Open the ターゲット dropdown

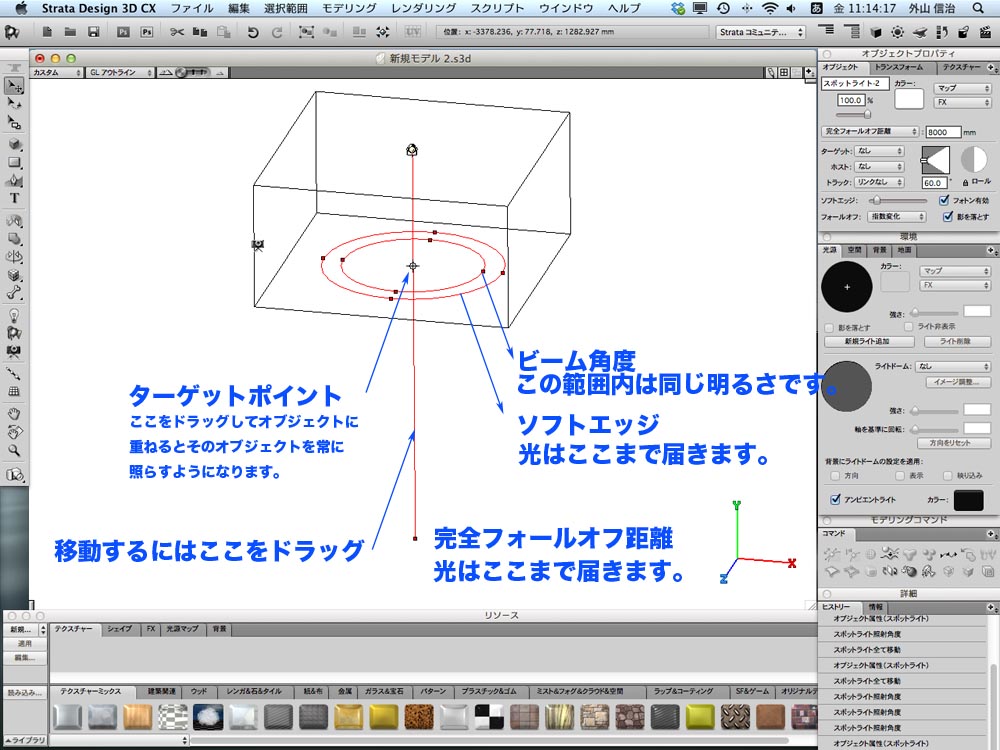click(x=879, y=151)
